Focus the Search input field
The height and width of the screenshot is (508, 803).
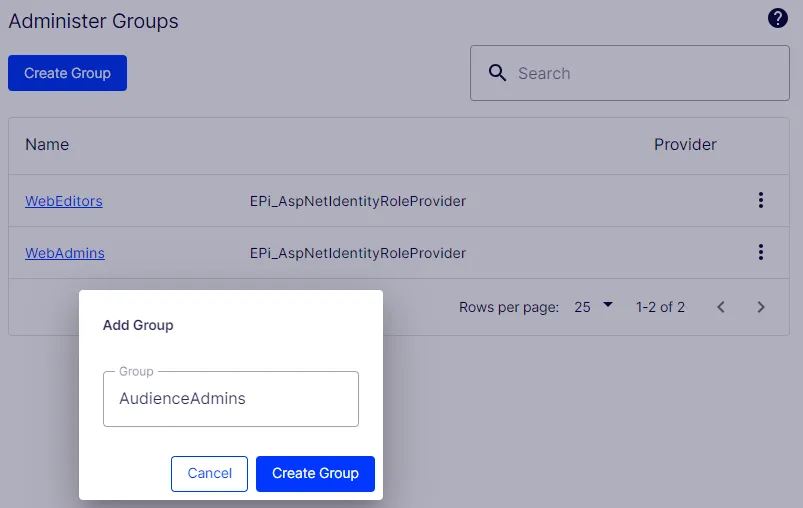tap(630, 73)
